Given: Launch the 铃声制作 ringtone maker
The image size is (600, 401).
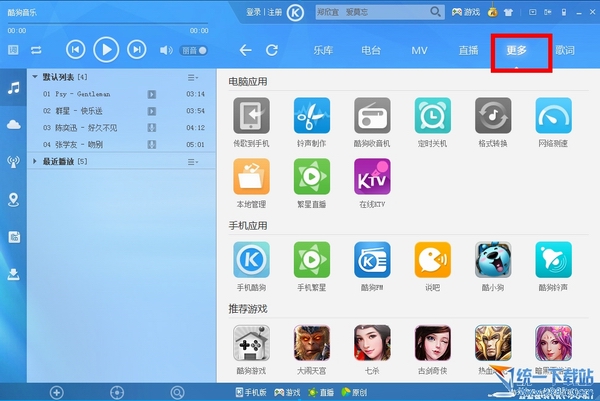Looking at the screenshot, I should 312,116.
